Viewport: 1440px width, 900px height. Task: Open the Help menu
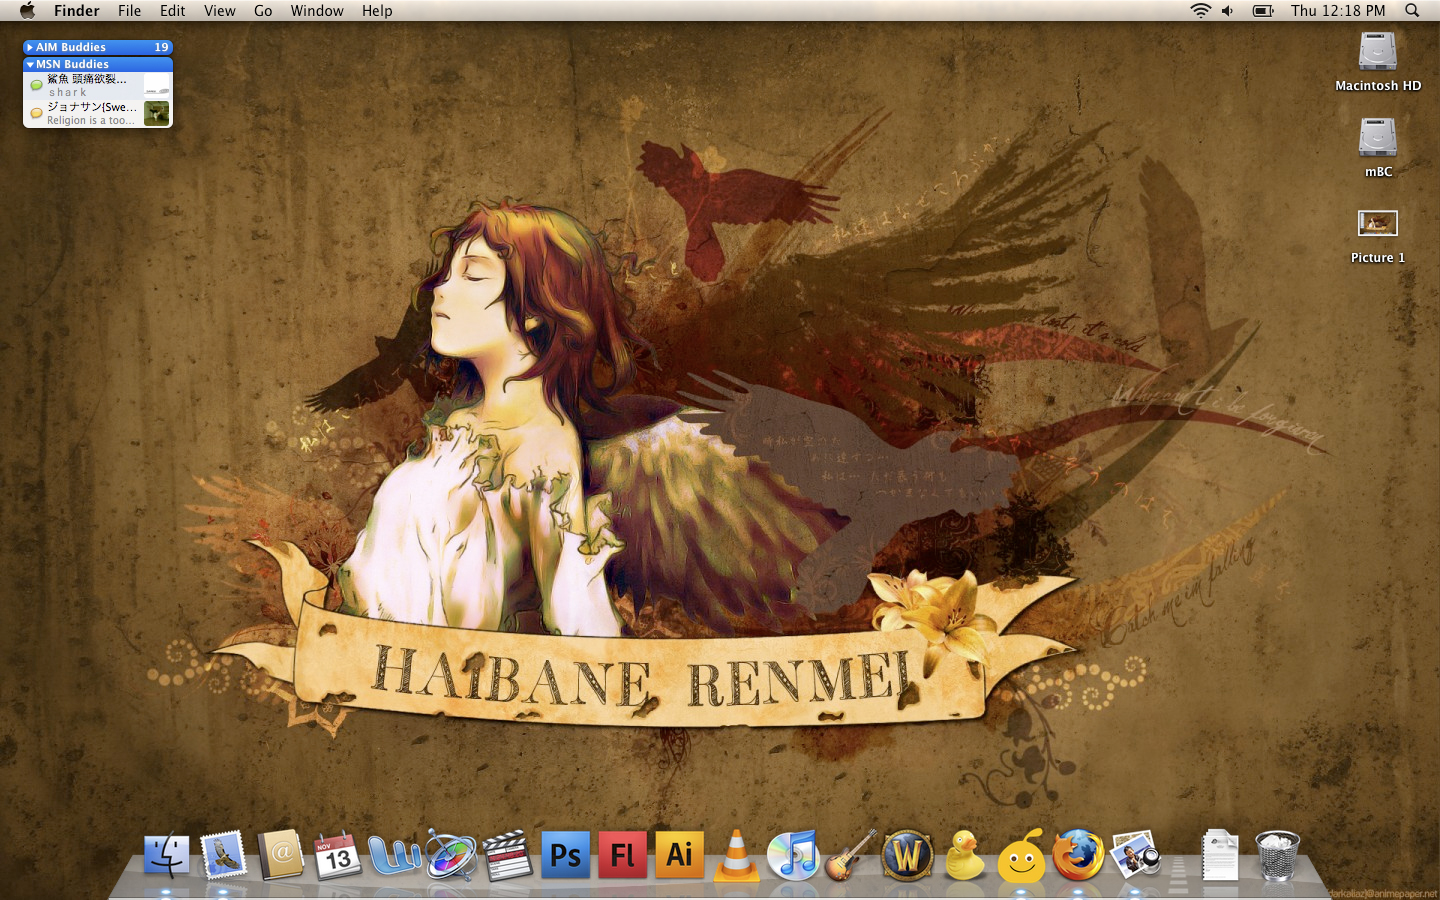(377, 11)
